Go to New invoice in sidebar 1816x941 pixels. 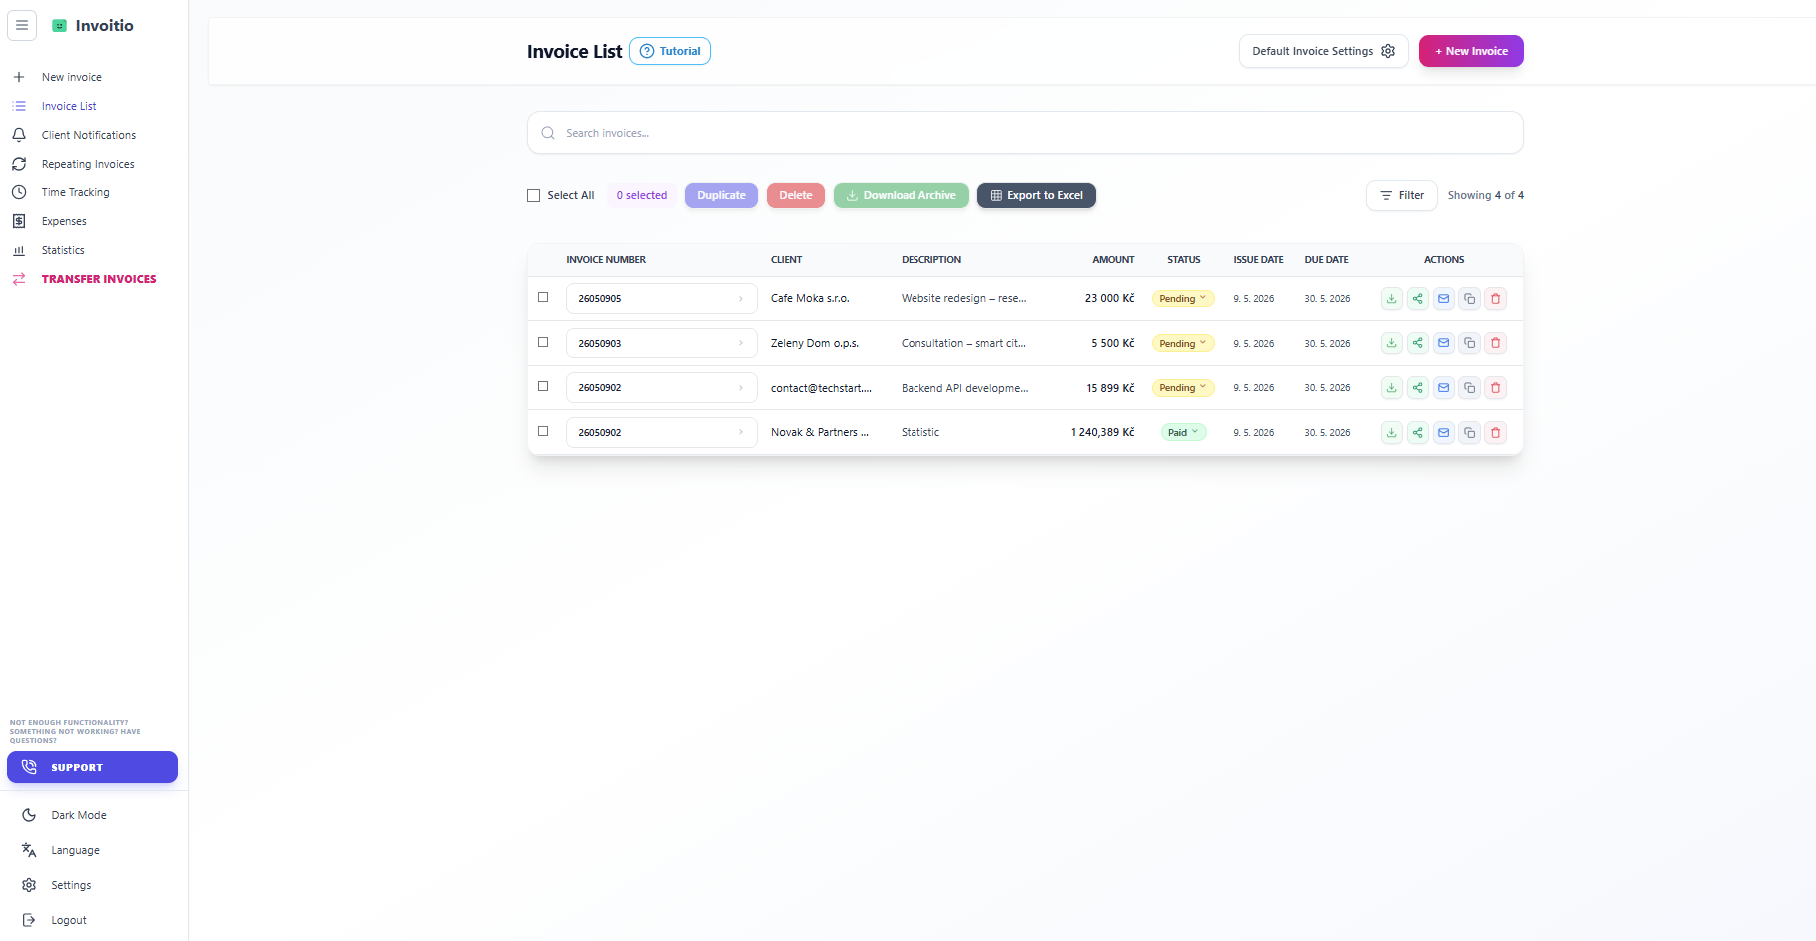coord(71,77)
